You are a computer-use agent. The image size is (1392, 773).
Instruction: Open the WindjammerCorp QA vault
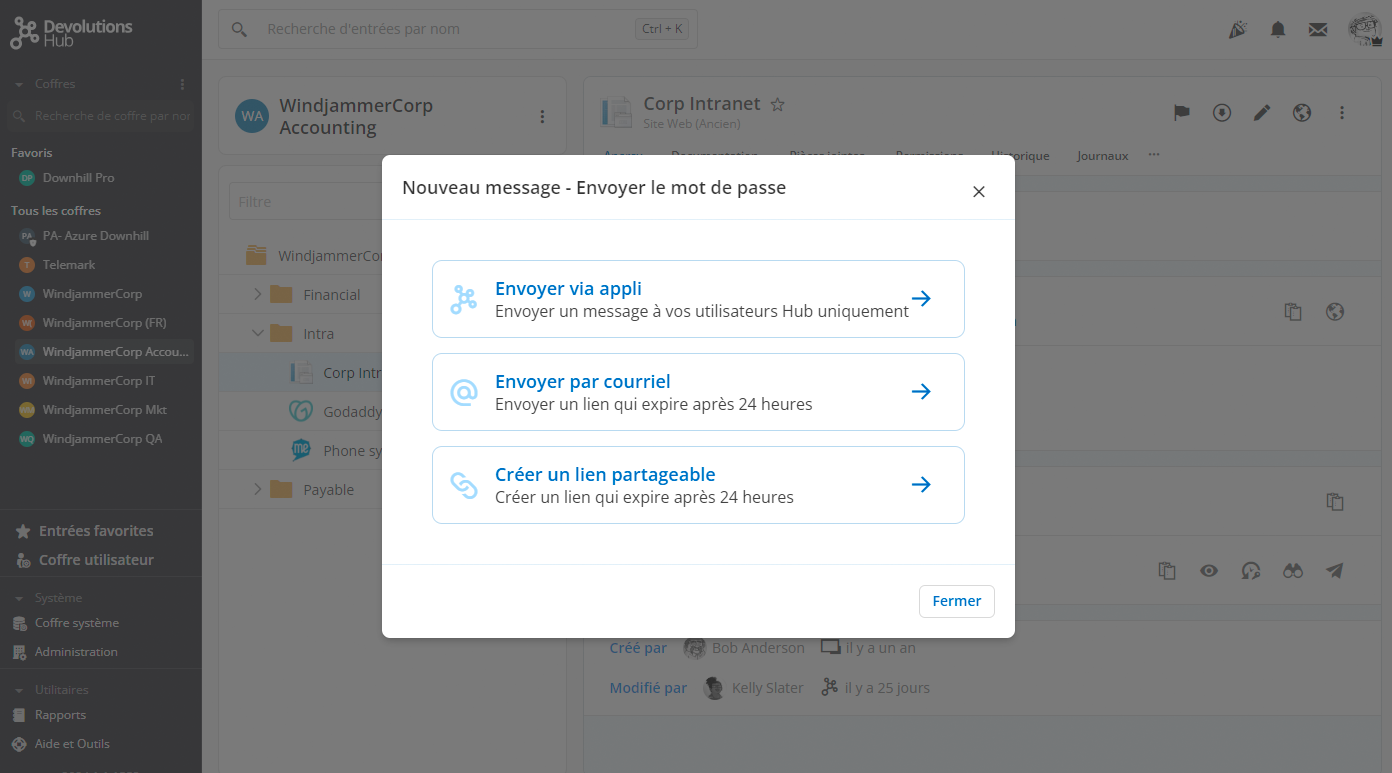point(100,439)
